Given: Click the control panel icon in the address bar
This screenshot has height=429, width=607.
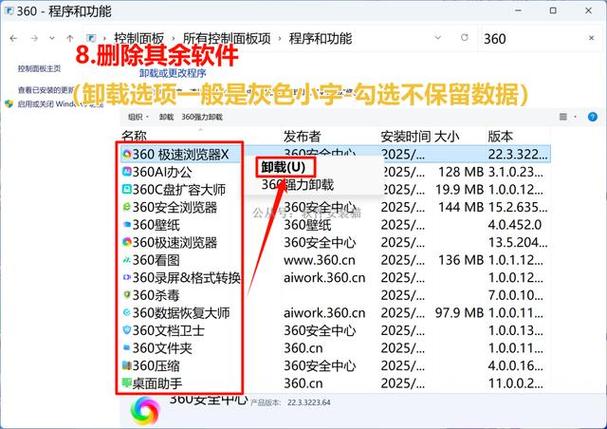Looking at the screenshot, I should click(91, 38).
